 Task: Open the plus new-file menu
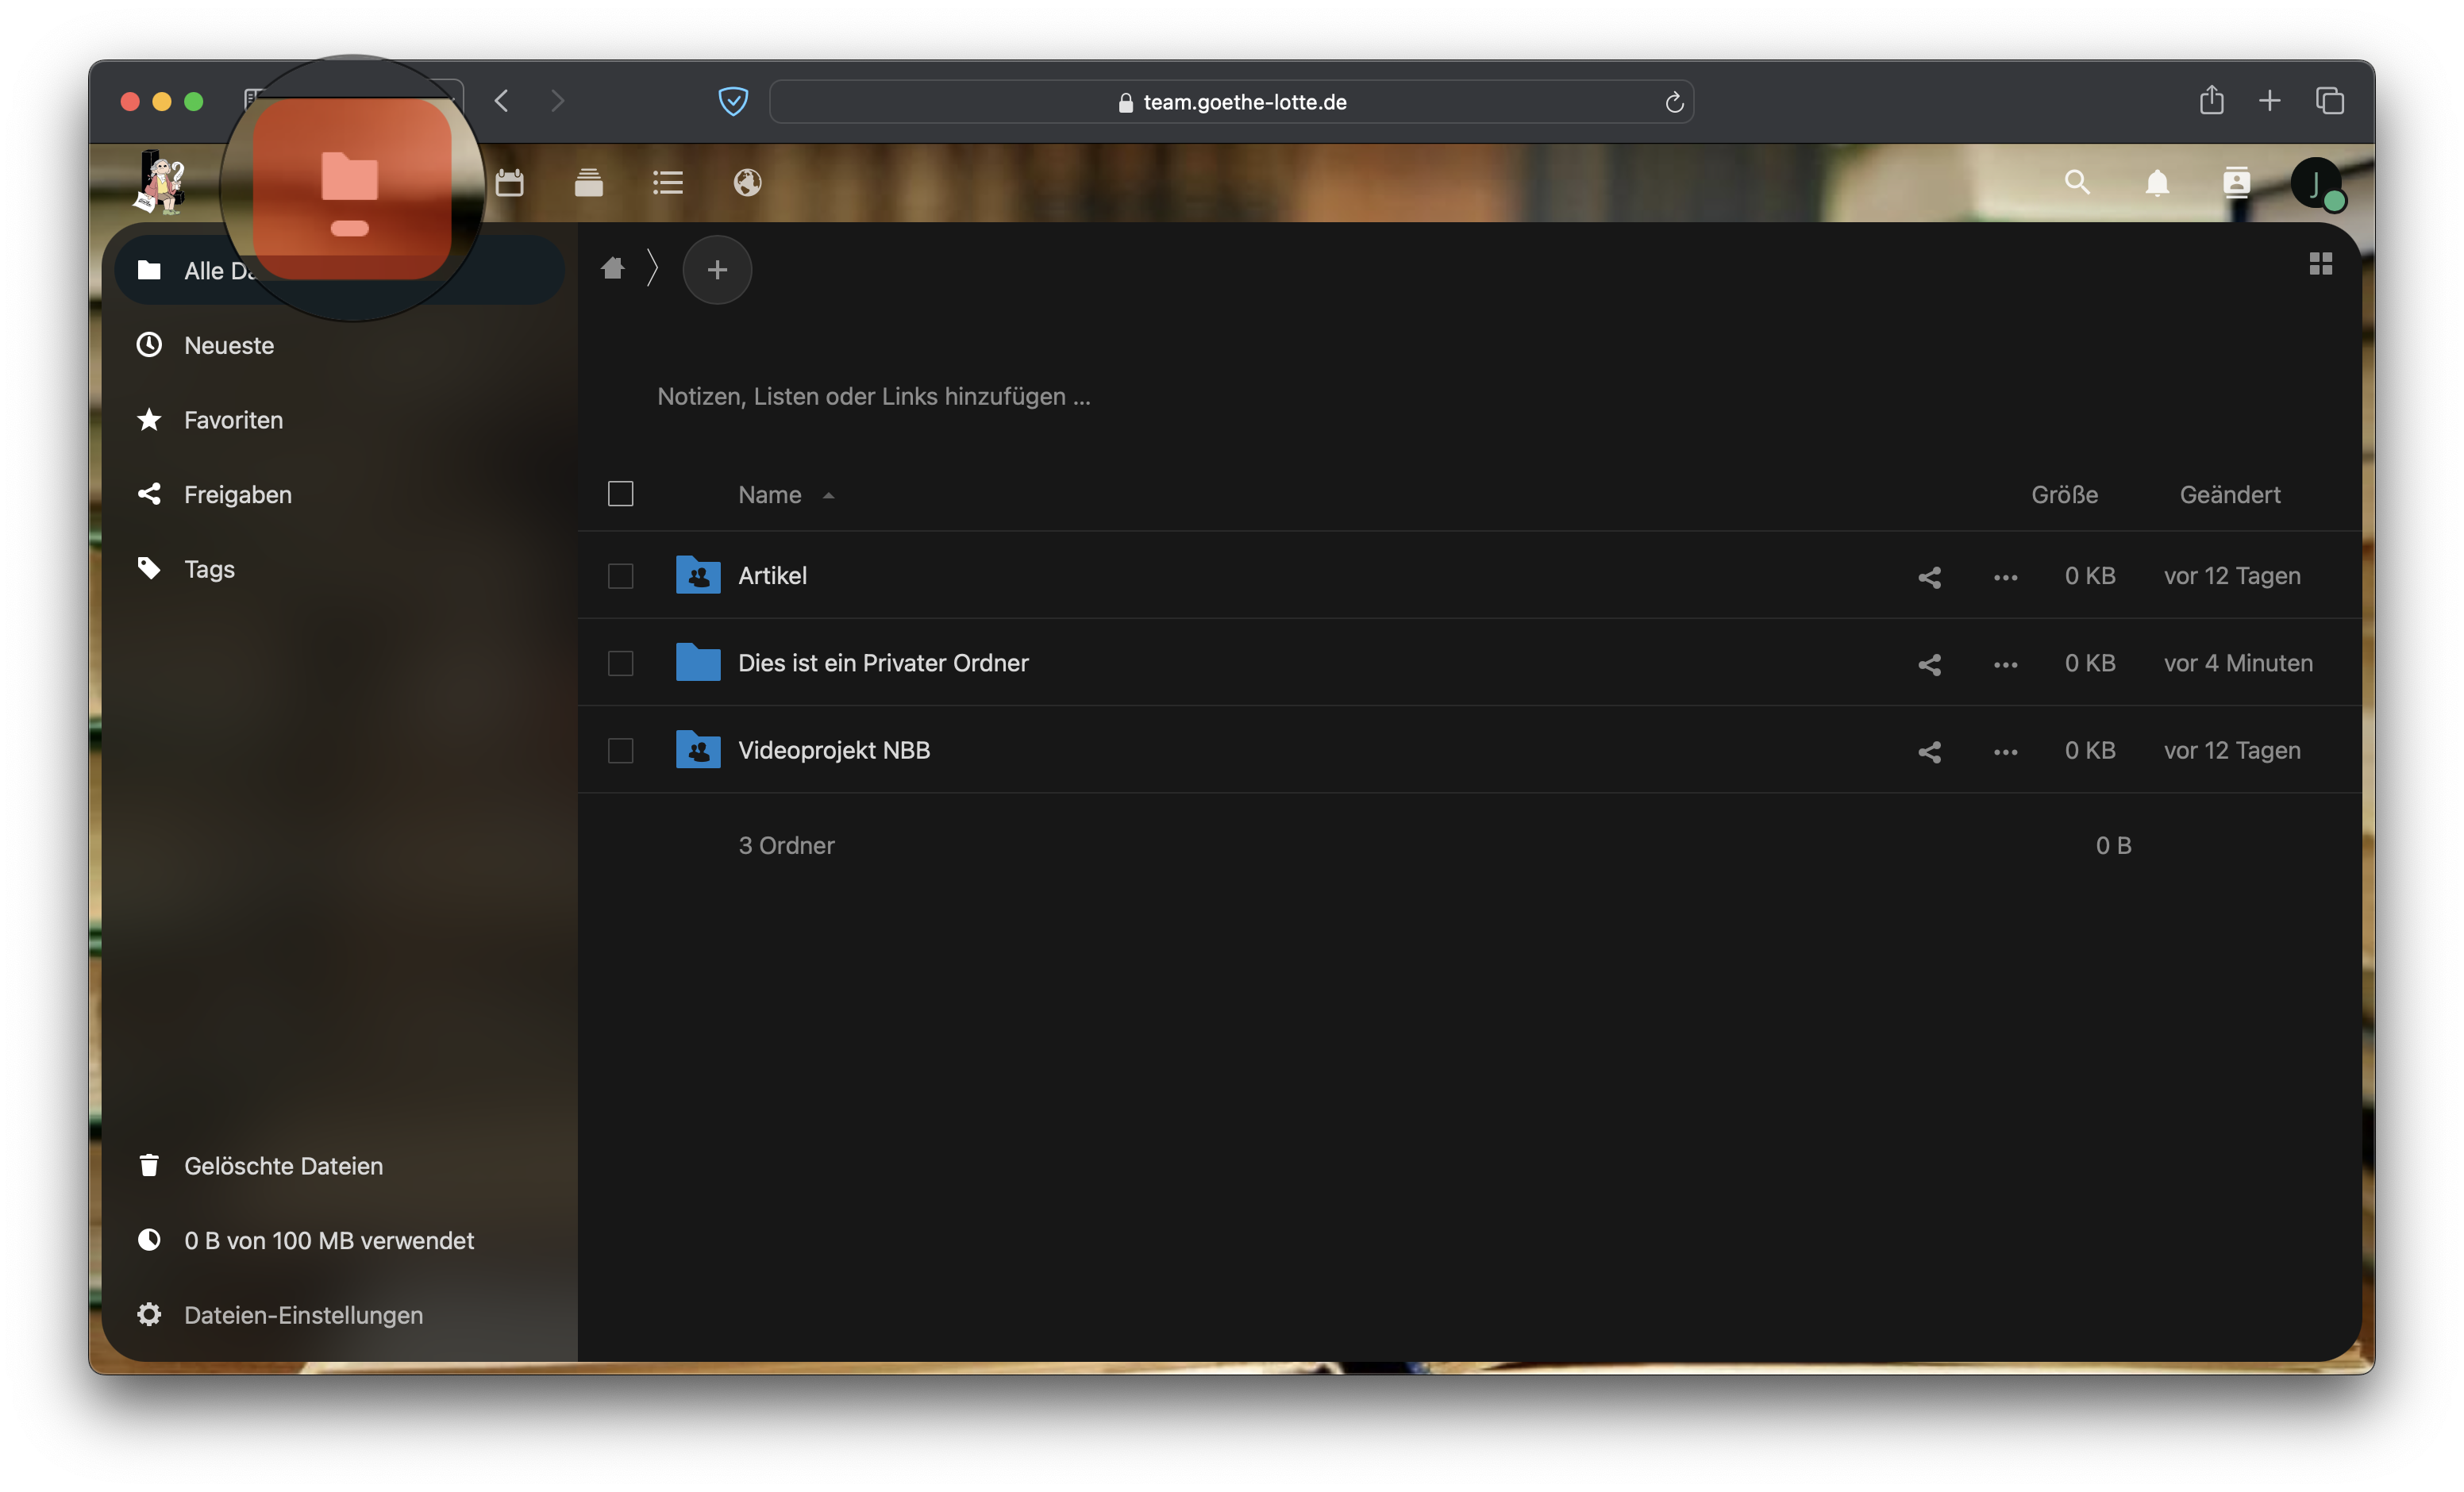tap(717, 270)
